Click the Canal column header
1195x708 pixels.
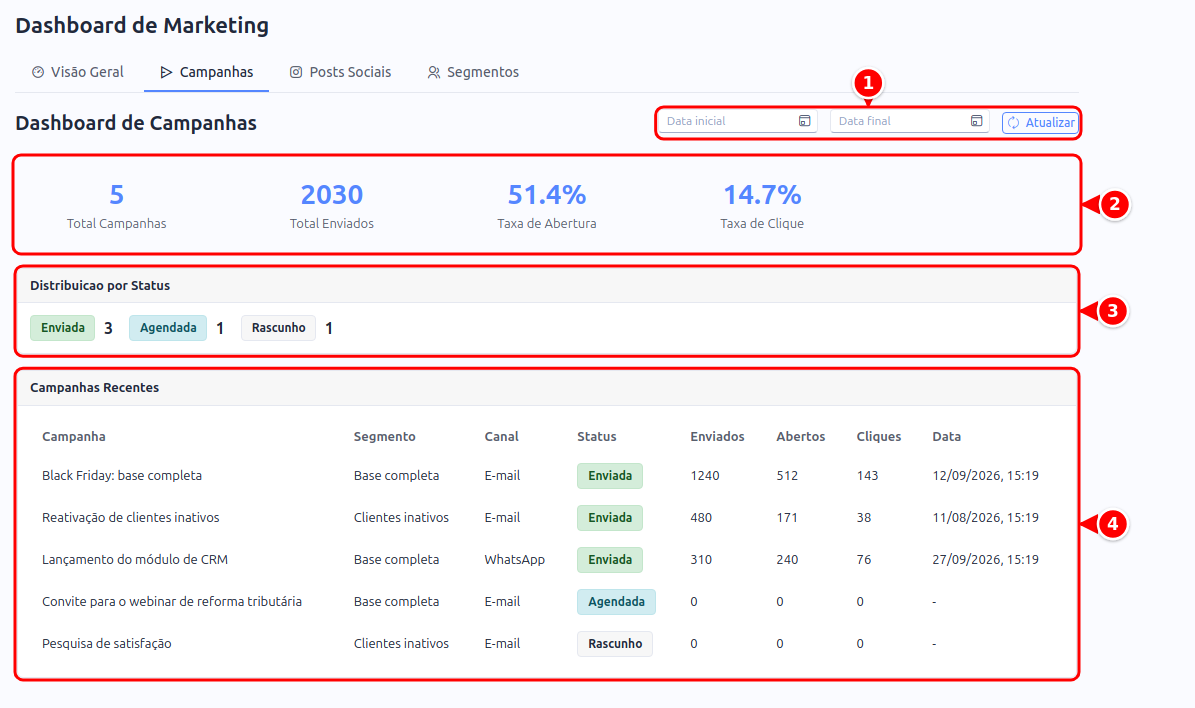tap(501, 437)
